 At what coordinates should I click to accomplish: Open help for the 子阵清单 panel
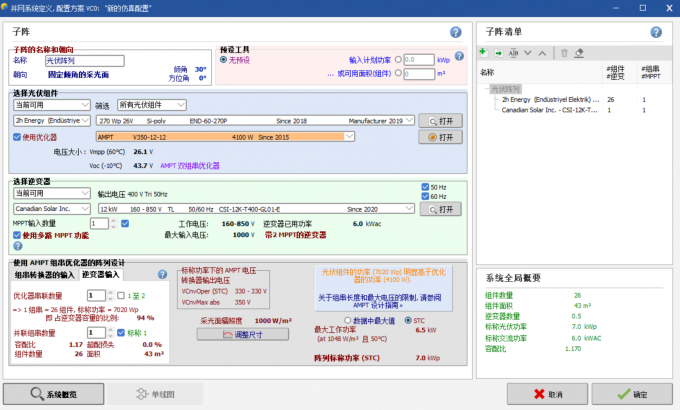656,32
